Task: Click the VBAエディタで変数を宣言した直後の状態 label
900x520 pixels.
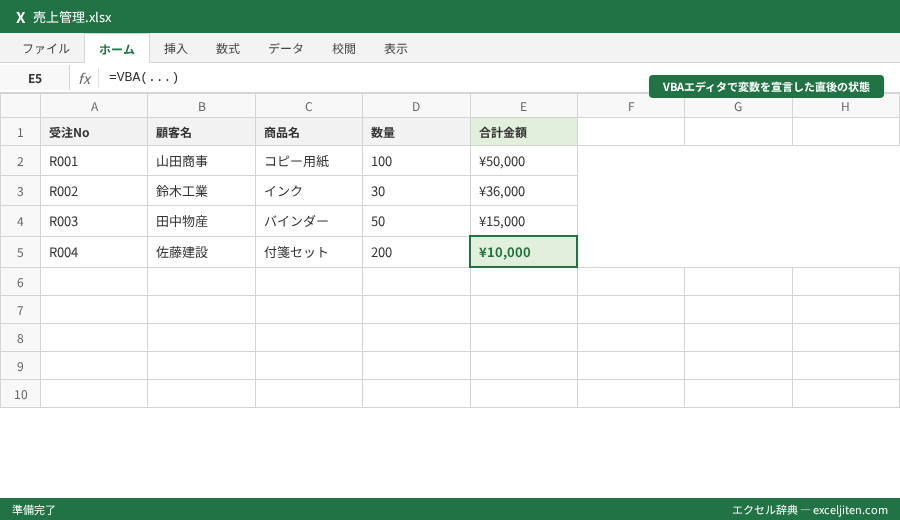Action: click(766, 87)
